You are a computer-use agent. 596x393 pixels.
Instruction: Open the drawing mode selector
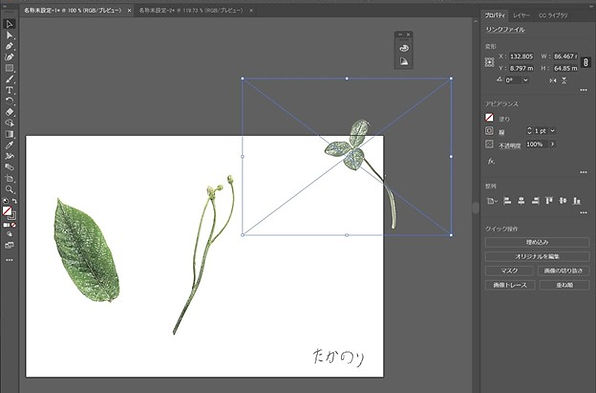point(10,235)
